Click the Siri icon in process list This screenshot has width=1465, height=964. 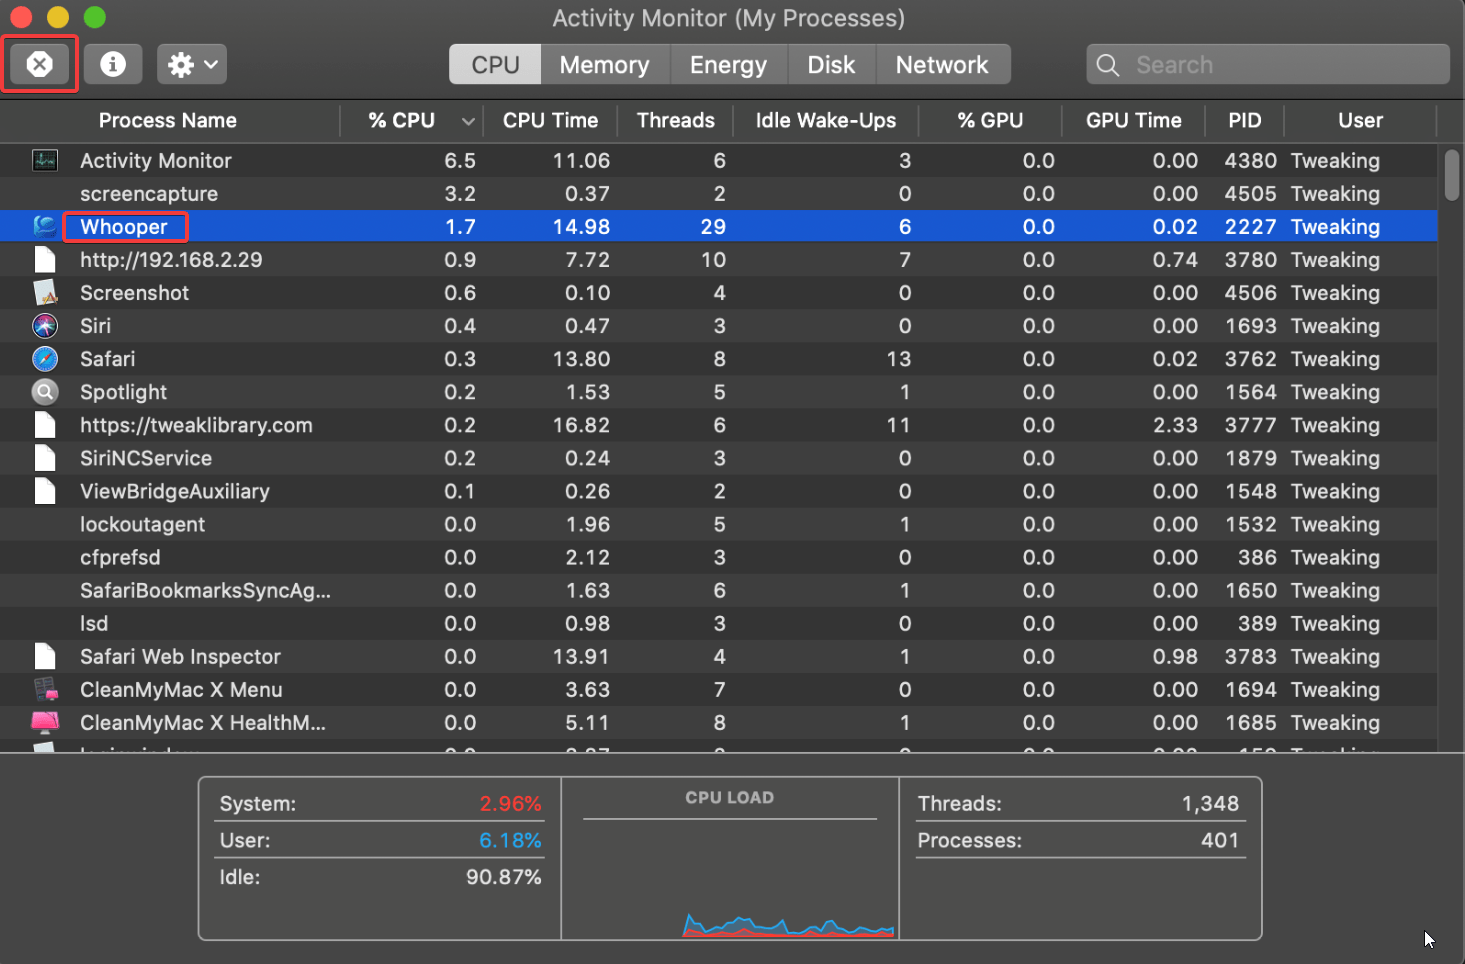pyautogui.click(x=45, y=326)
